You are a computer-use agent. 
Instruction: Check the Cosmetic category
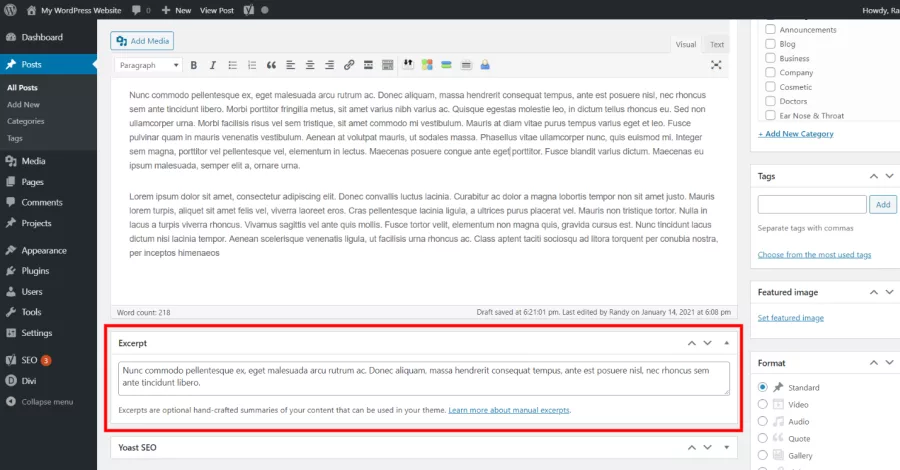click(x=770, y=87)
